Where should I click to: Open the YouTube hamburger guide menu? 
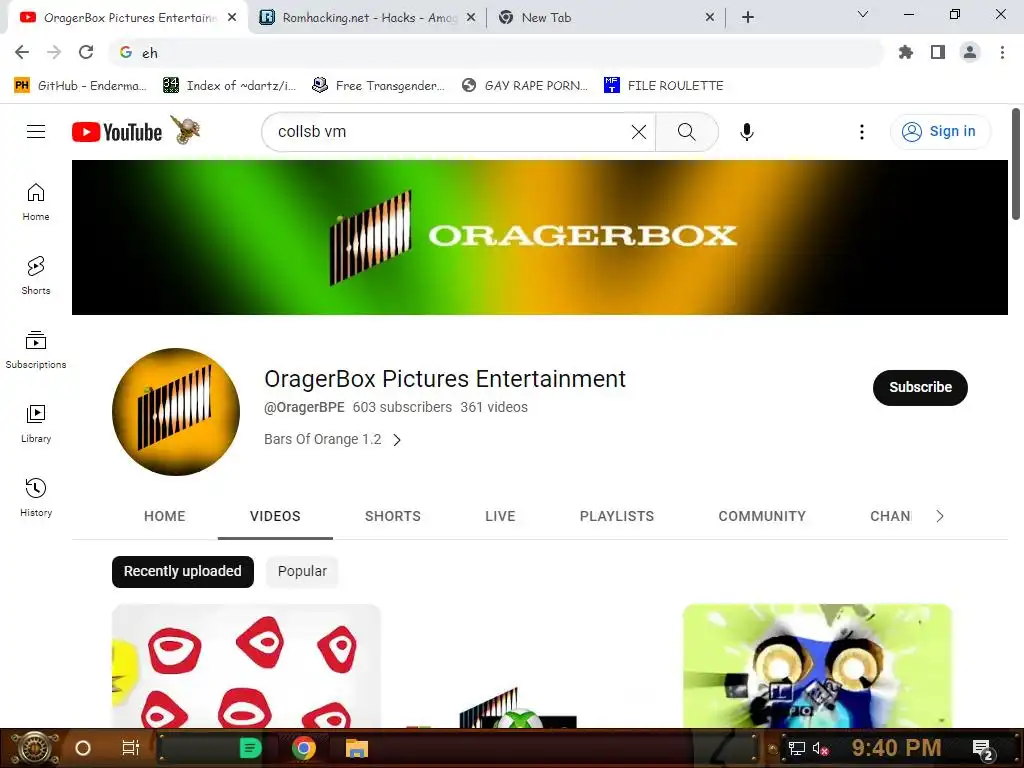tap(36, 132)
